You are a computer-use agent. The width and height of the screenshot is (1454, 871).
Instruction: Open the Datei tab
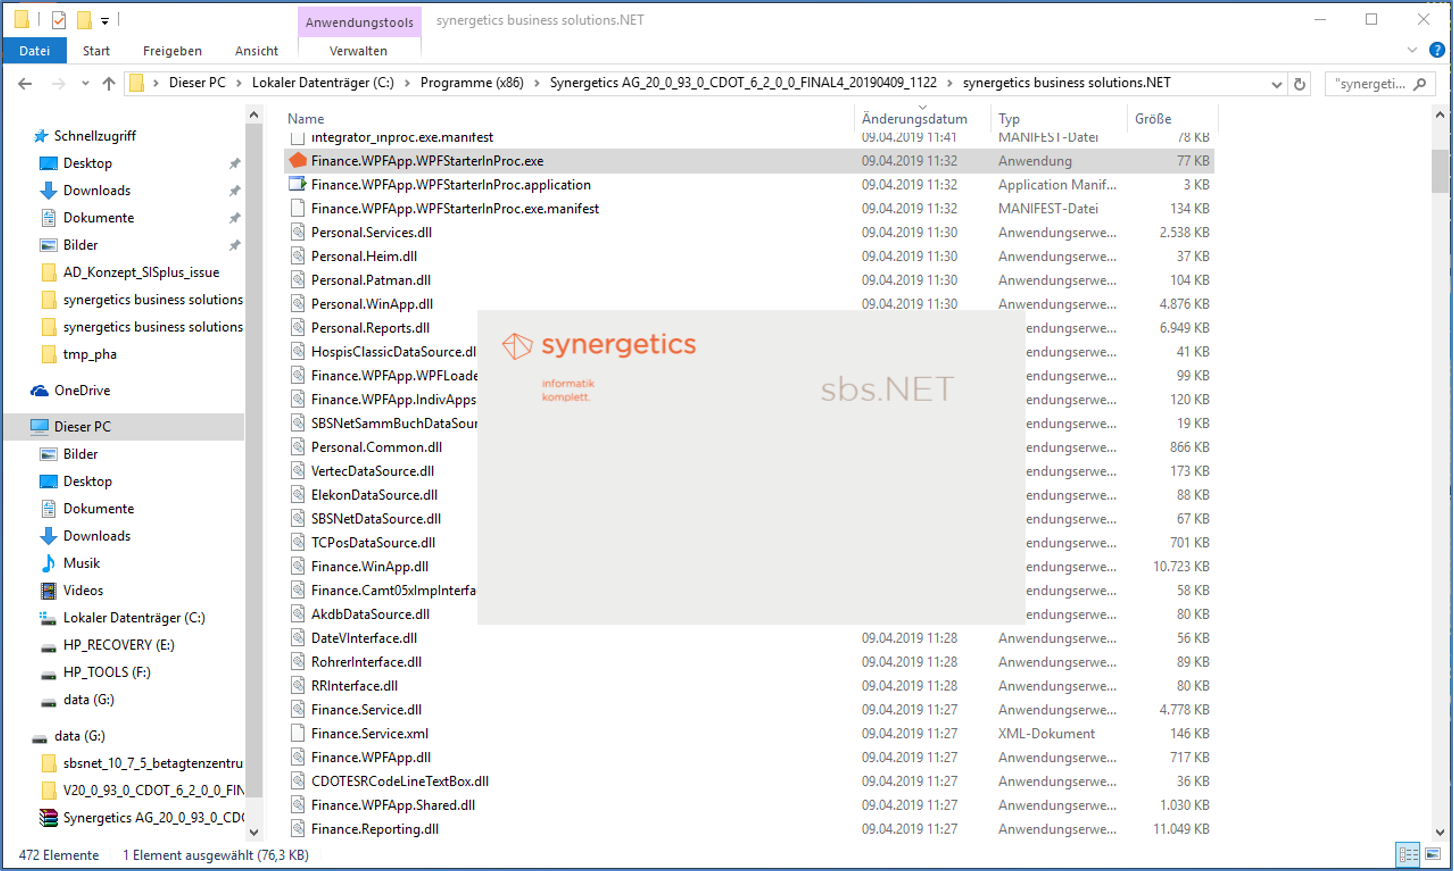34,50
